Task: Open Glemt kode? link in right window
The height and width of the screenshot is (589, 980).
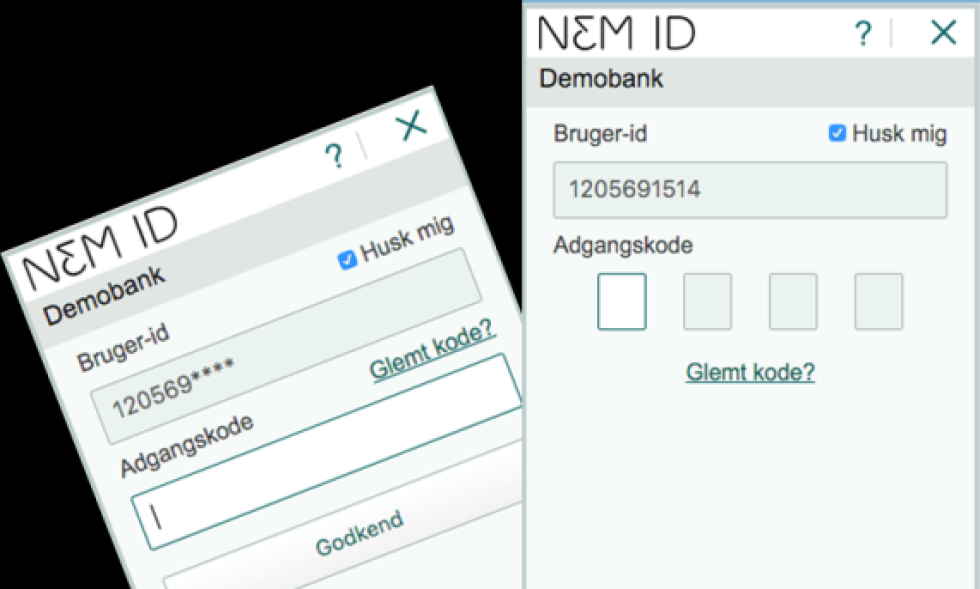Action: pos(750,372)
